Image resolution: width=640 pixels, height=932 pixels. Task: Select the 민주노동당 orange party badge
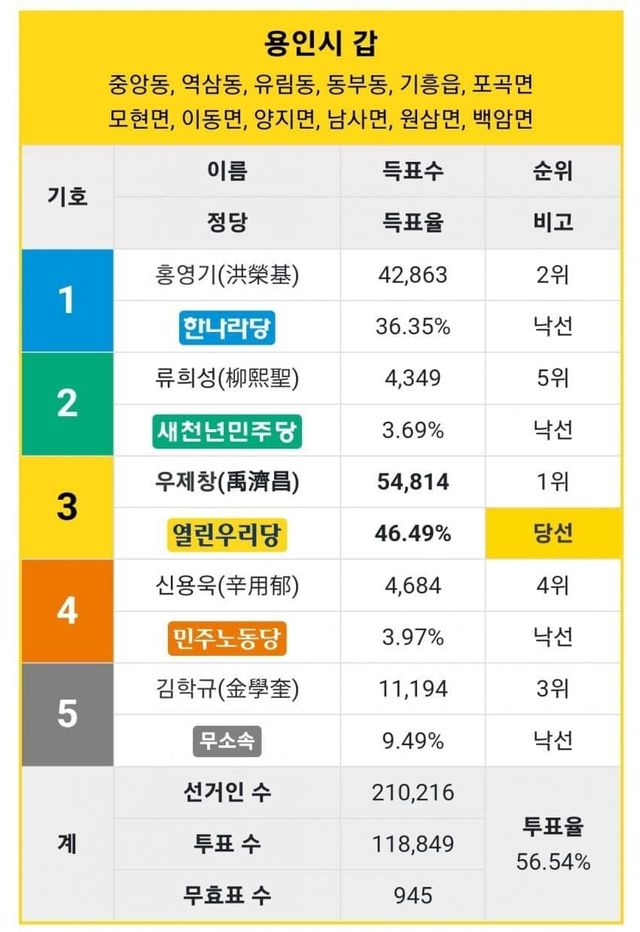click(x=227, y=637)
